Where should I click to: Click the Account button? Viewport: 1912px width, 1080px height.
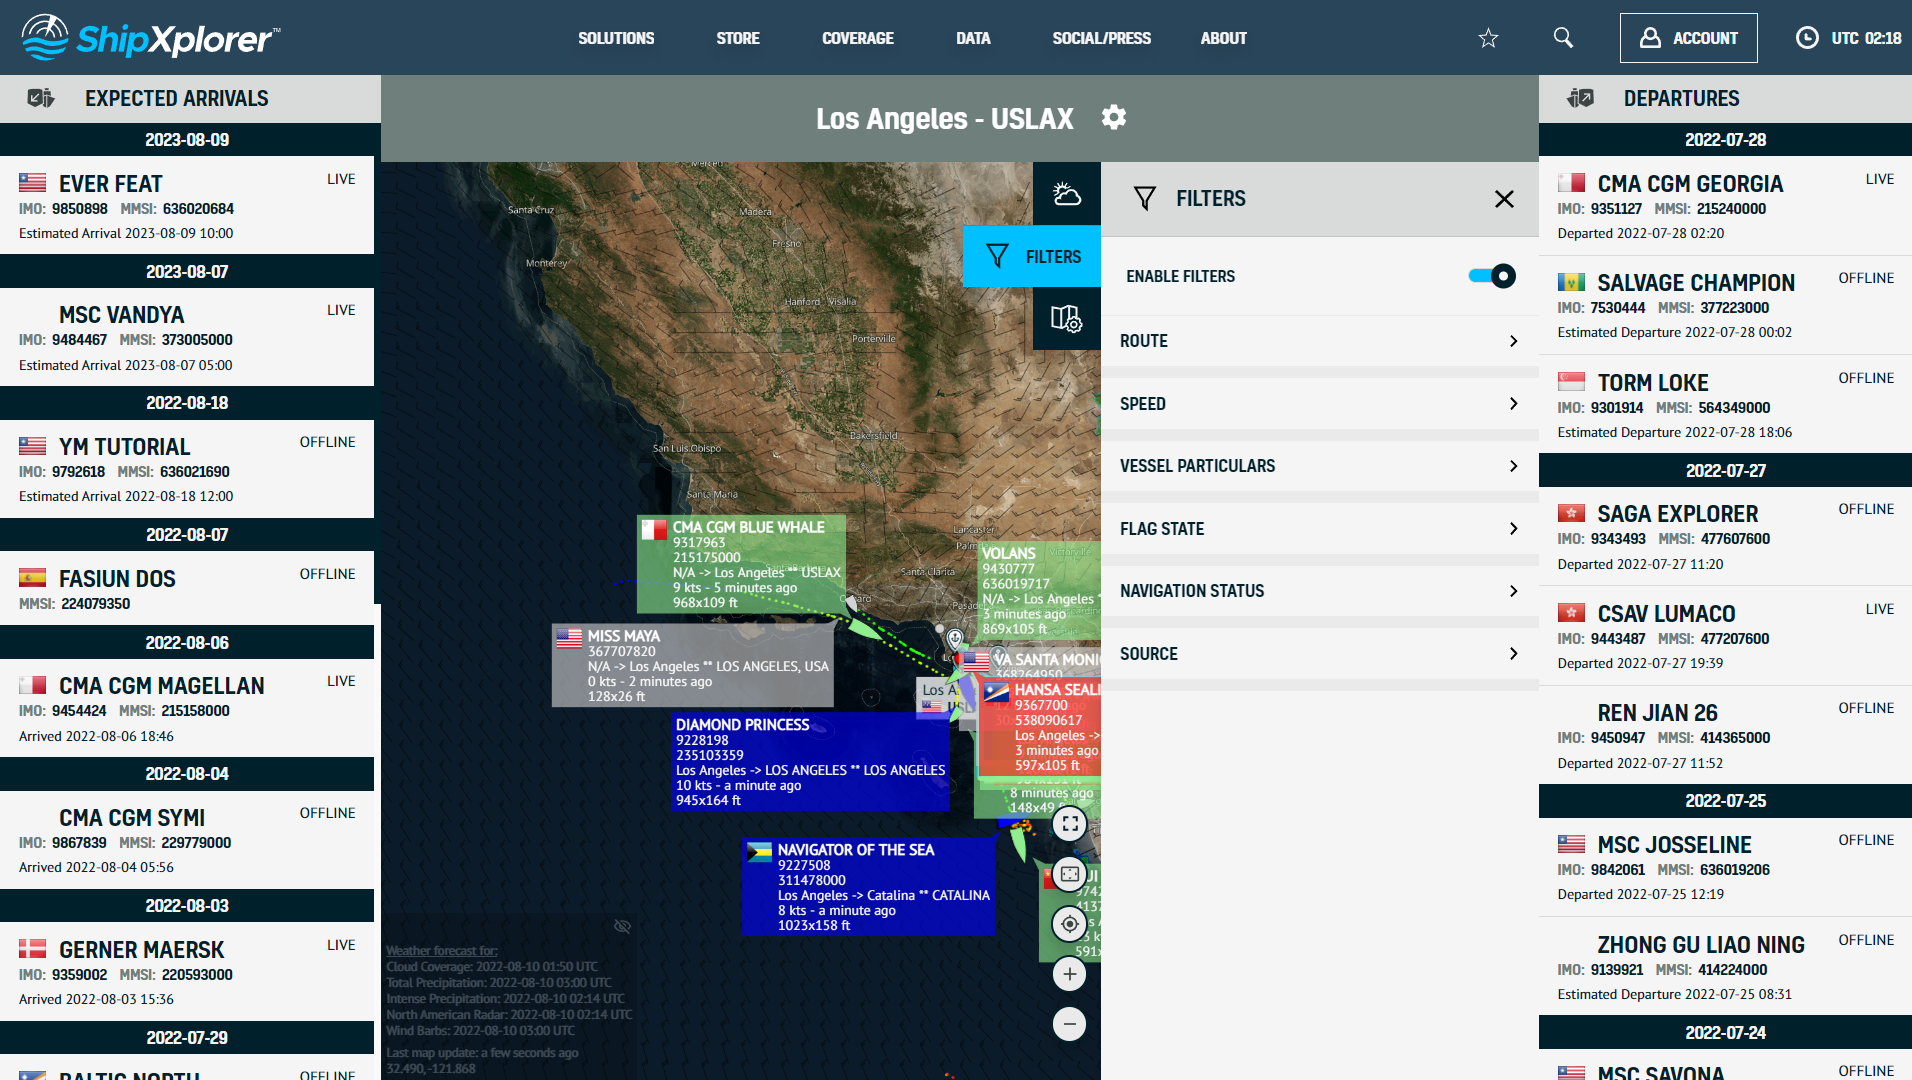click(x=1688, y=38)
